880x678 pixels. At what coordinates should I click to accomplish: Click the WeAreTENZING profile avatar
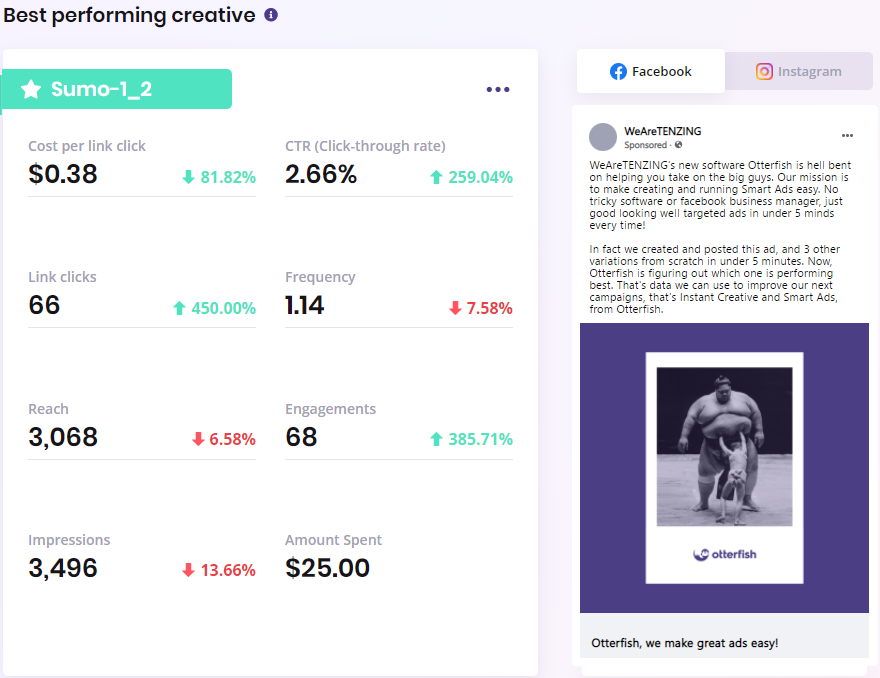point(603,137)
